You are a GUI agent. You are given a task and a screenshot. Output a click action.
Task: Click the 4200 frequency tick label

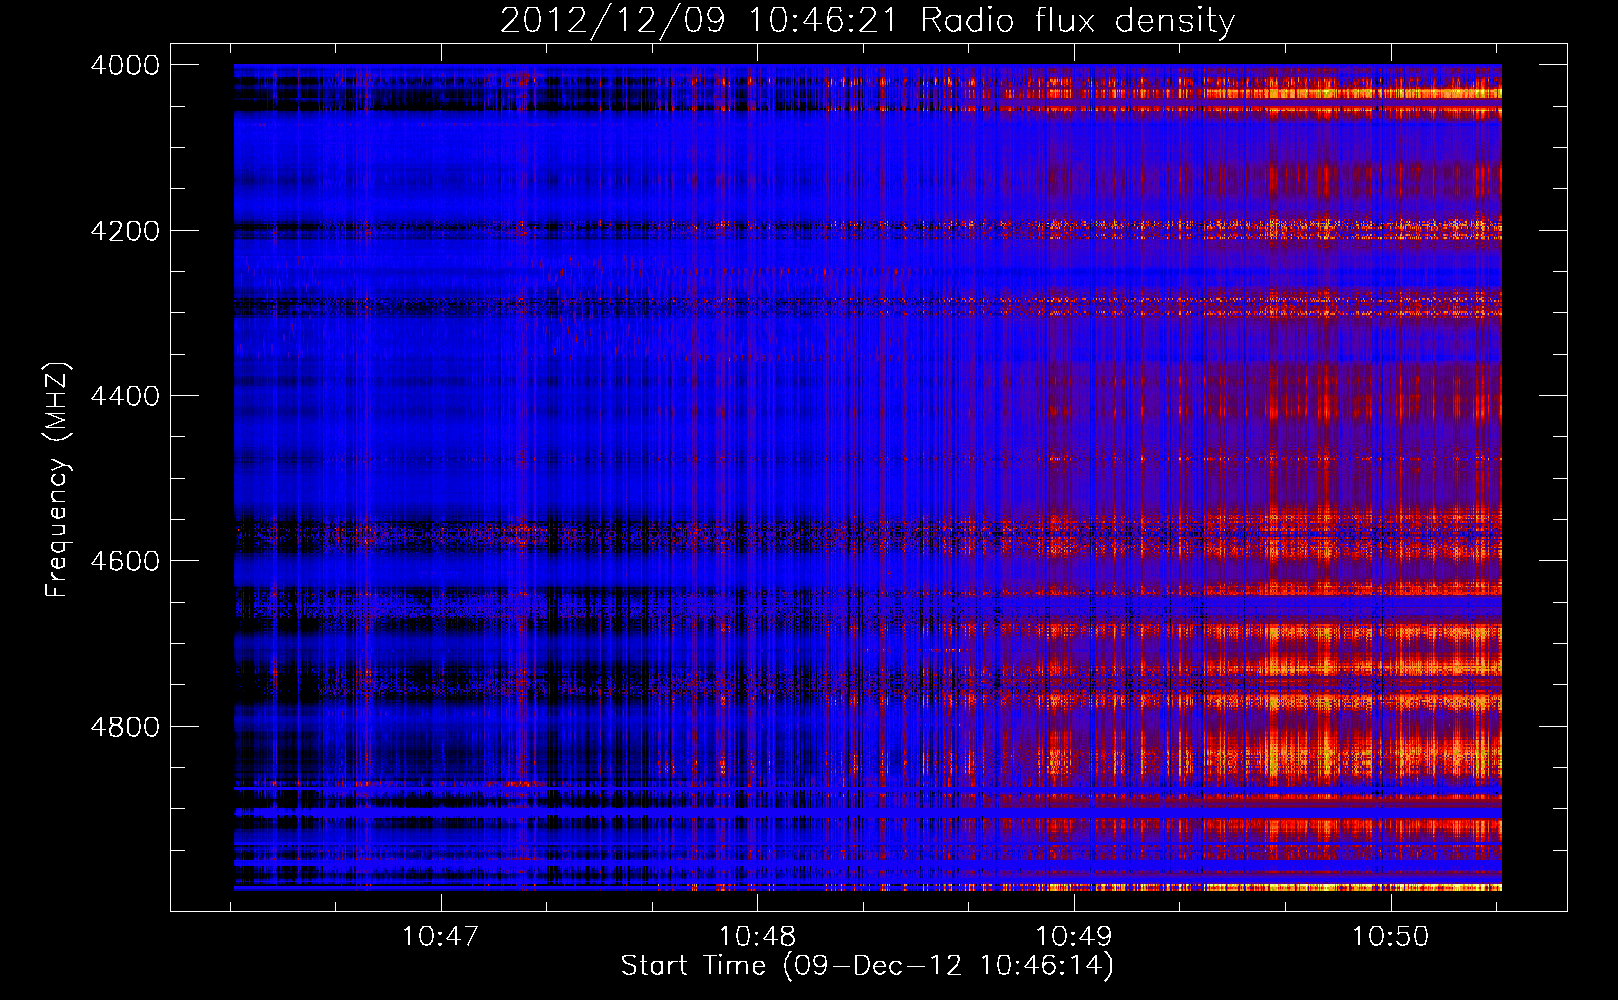point(125,231)
